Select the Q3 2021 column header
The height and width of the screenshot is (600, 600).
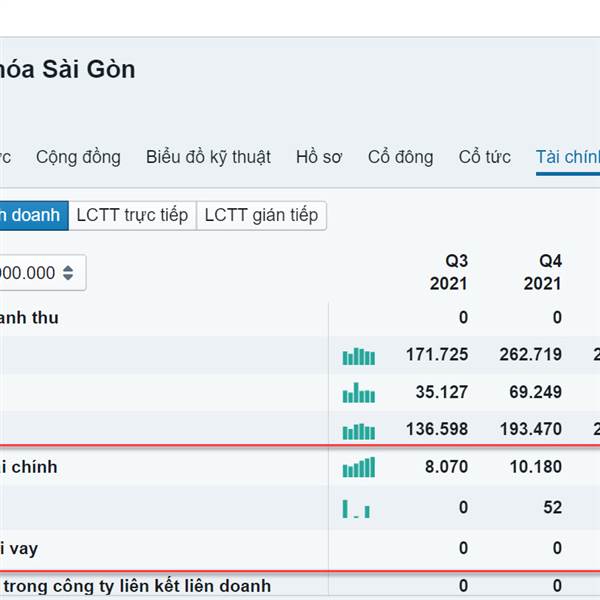(x=448, y=272)
